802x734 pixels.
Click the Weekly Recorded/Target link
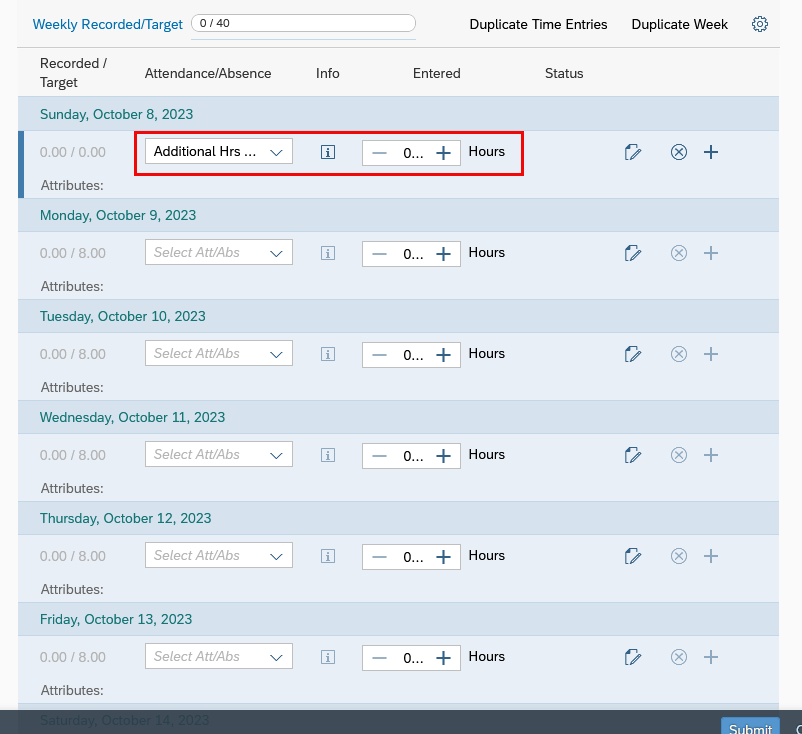coord(107,24)
